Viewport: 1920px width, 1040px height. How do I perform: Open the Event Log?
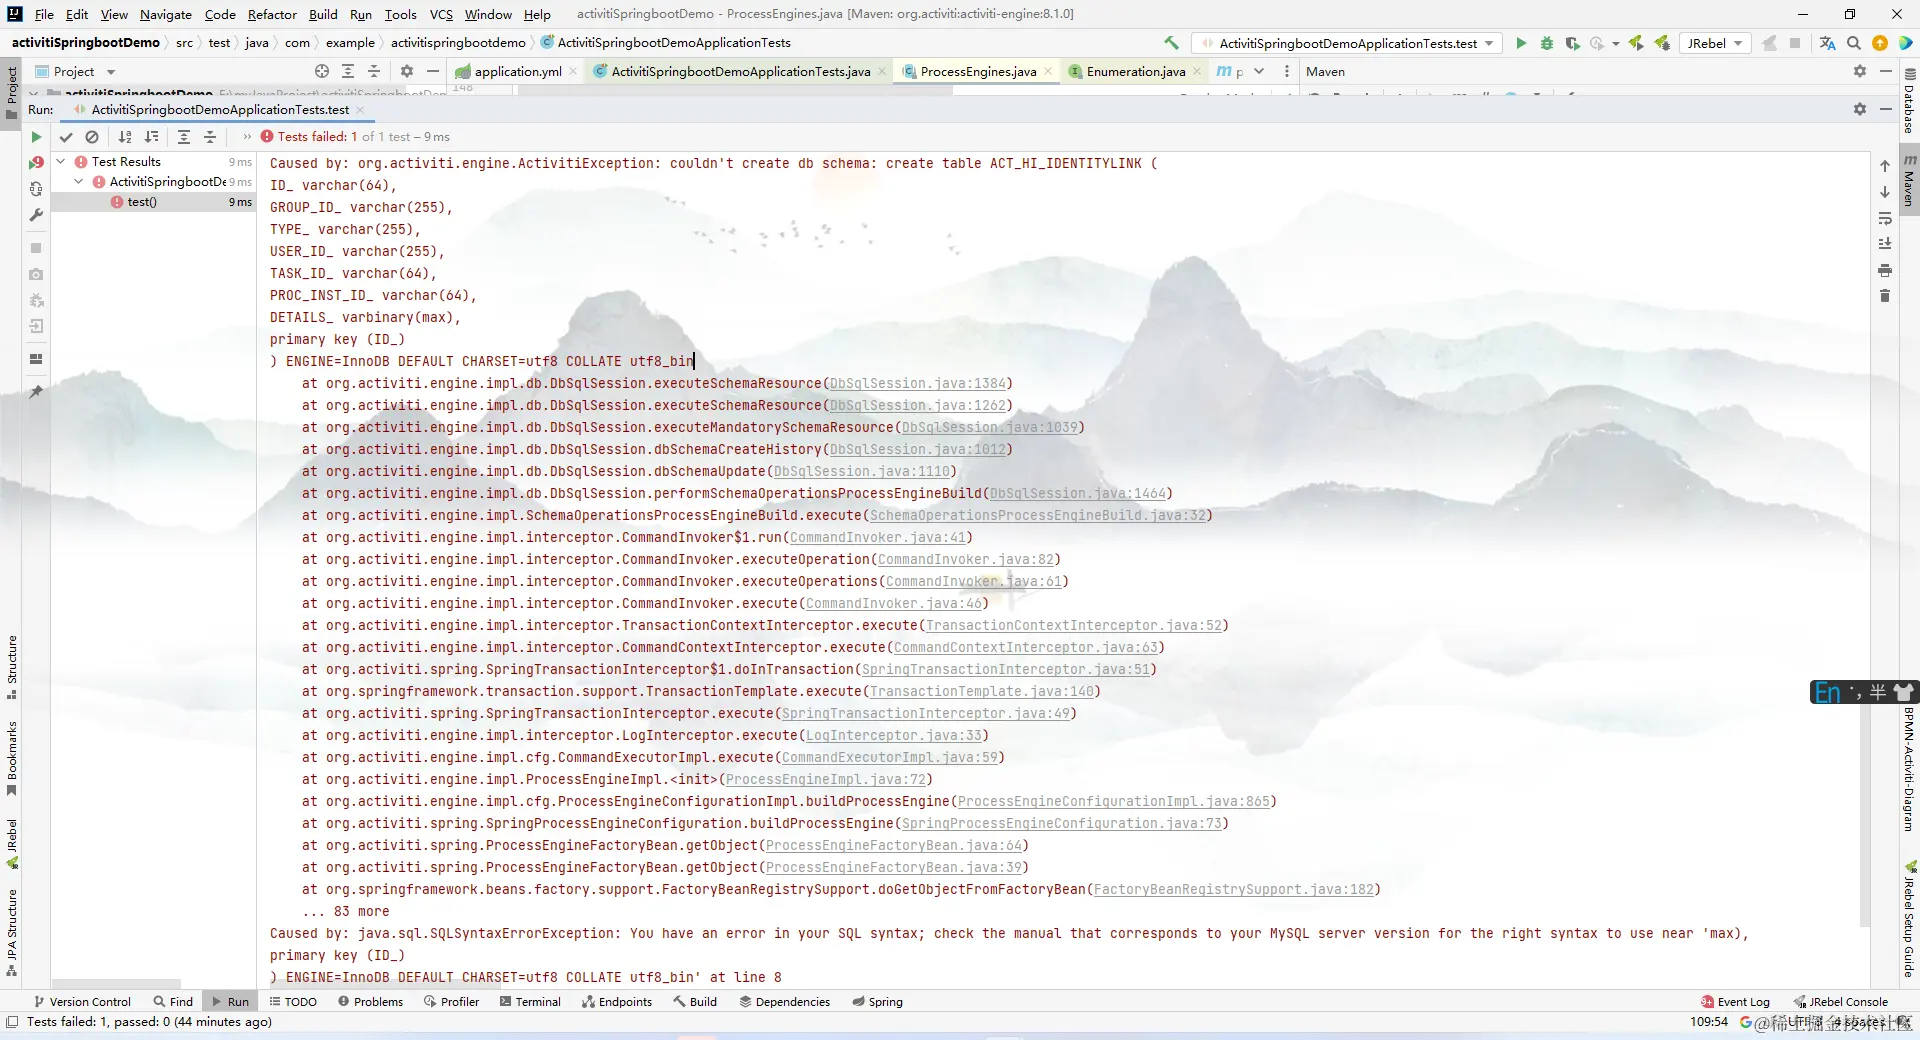click(x=1735, y=1002)
